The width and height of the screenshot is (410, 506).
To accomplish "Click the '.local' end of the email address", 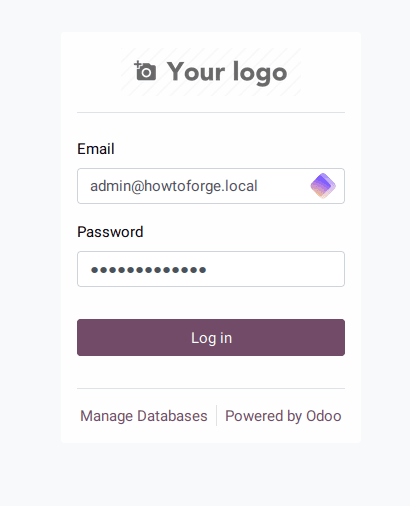I will pos(239,186).
